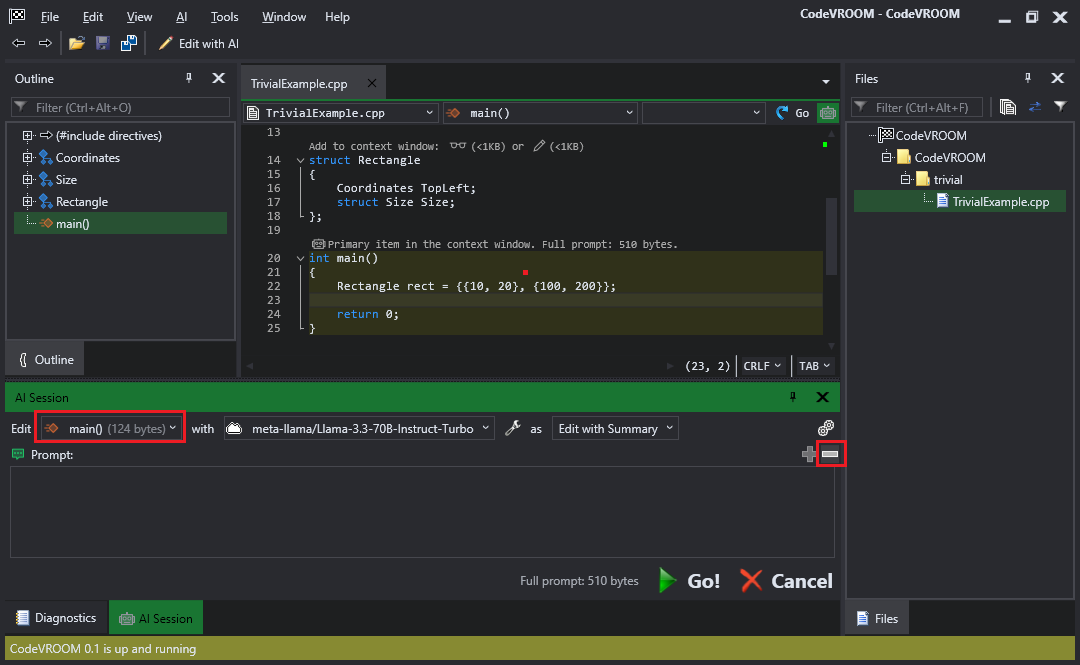Expand the Rectangle outline node
Image resolution: width=1080 pixels, height=665 pixels.
[28, 202]
